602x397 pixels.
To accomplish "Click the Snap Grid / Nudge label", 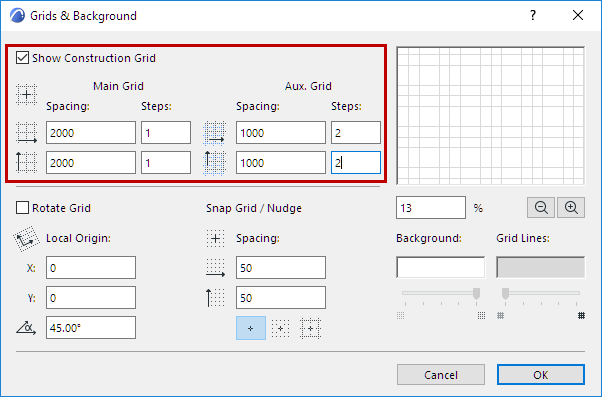I will pos(254,208).
